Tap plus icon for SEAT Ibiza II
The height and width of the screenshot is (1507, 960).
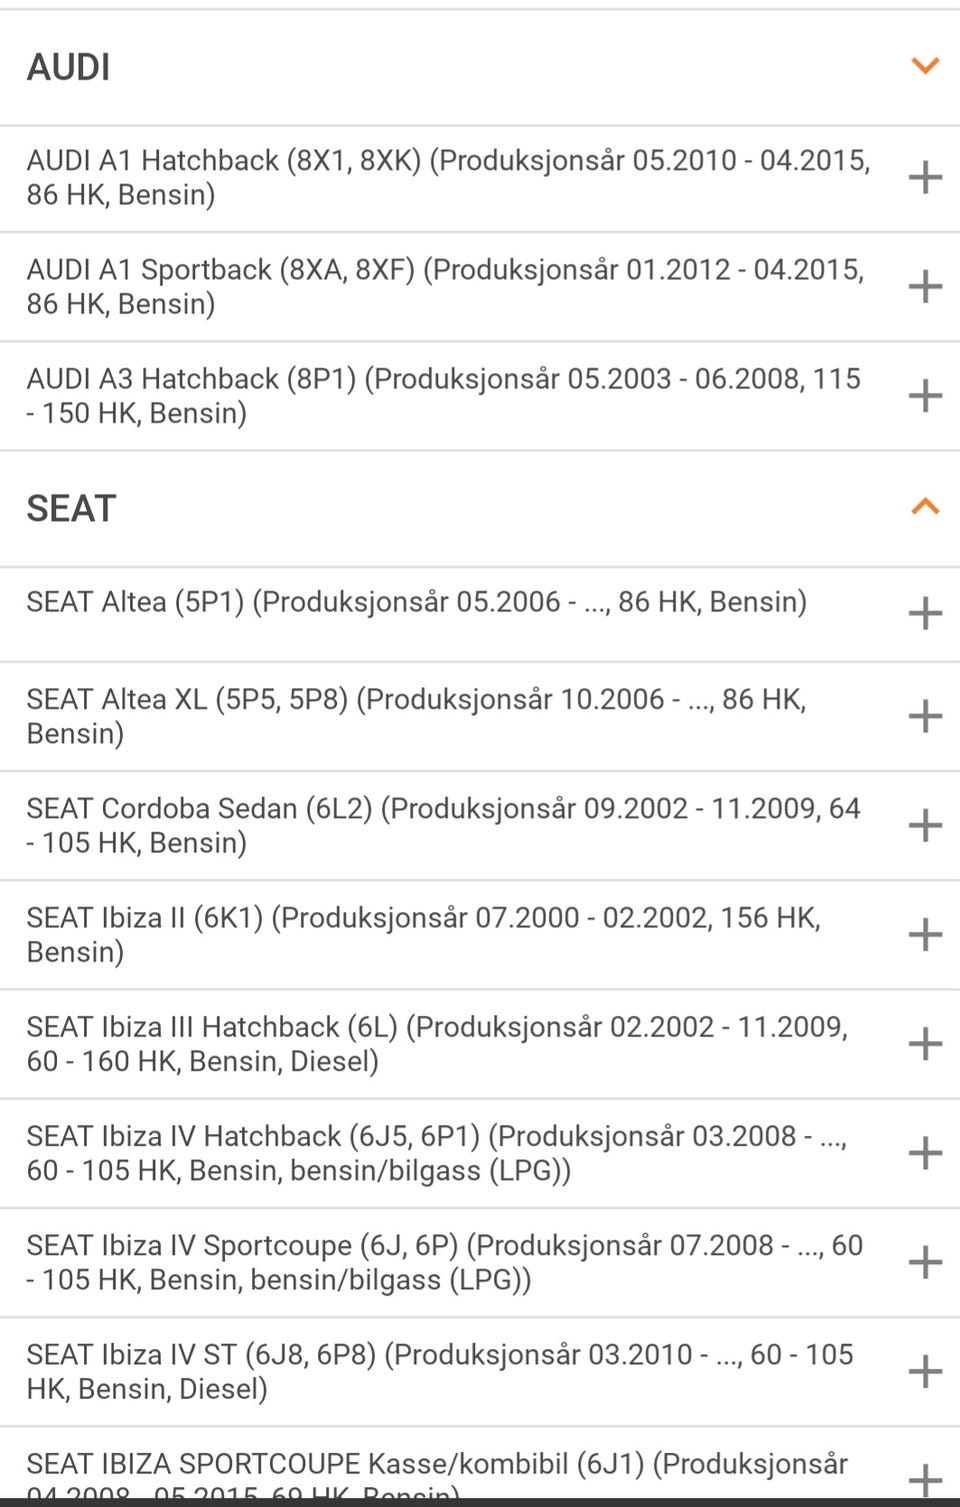[x=925, y=934]
